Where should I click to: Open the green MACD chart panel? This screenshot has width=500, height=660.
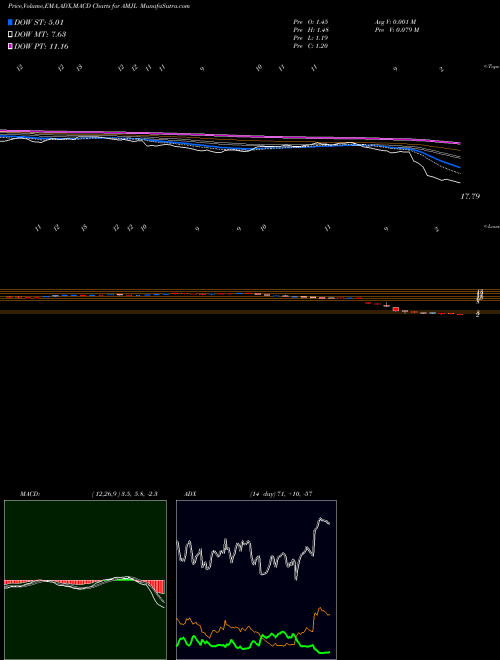click(85, 580)
